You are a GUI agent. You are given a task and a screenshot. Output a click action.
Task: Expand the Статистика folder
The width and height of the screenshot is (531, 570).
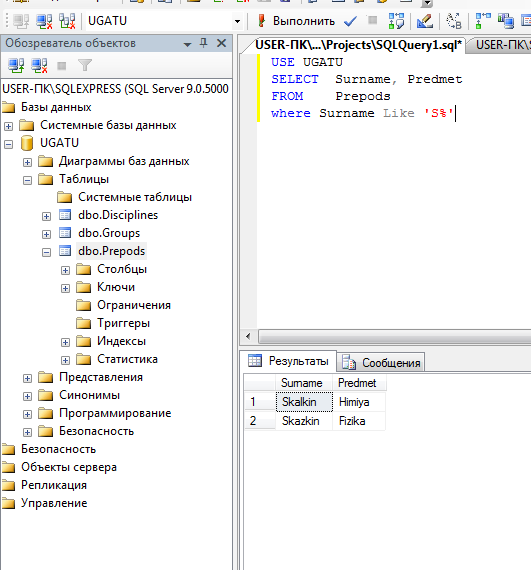(x=65, y=360)
